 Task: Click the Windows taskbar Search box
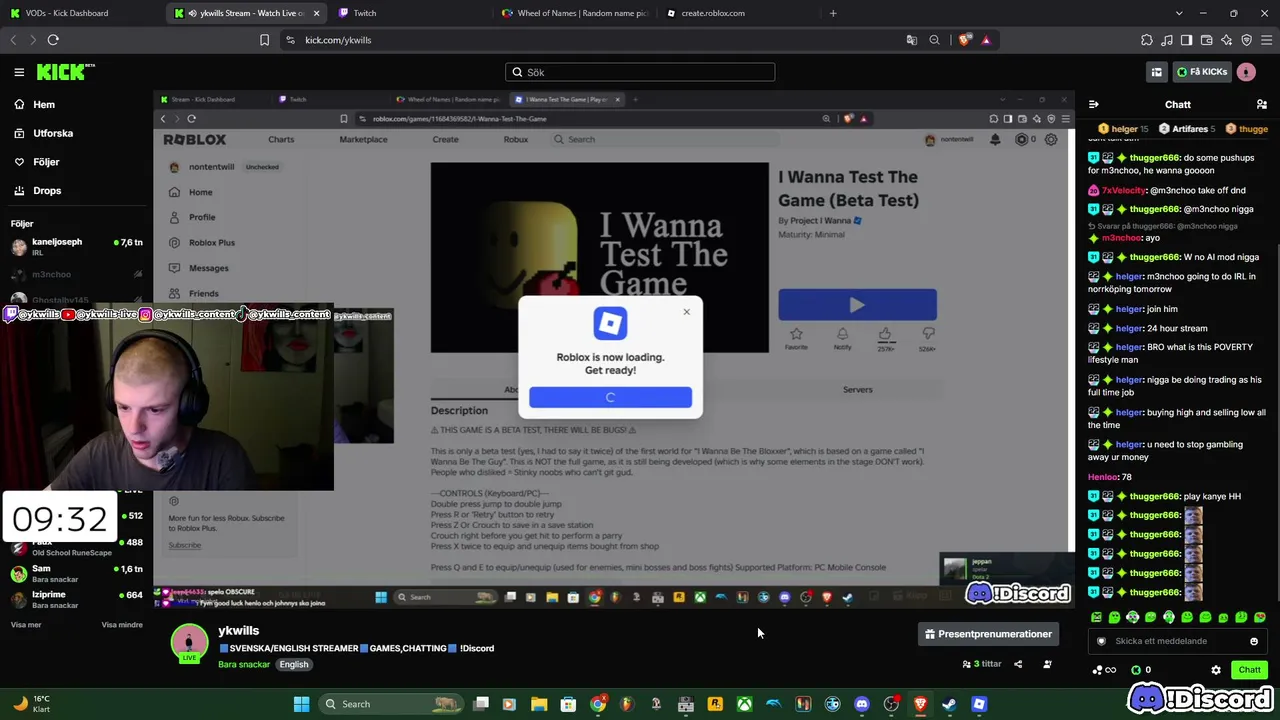(393, 704)
